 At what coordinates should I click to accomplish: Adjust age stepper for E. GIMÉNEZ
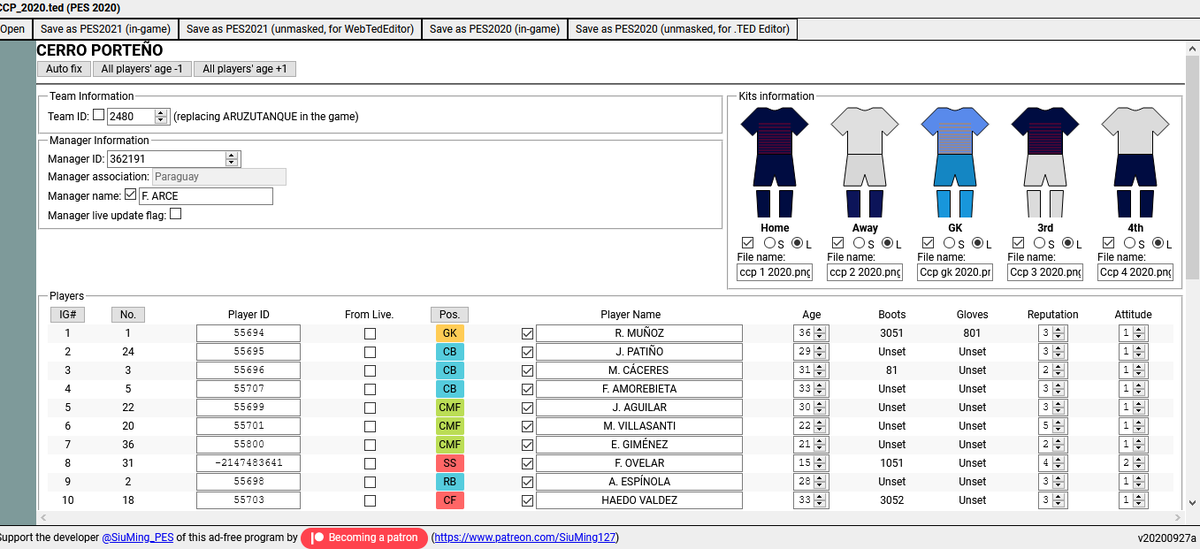820,444
